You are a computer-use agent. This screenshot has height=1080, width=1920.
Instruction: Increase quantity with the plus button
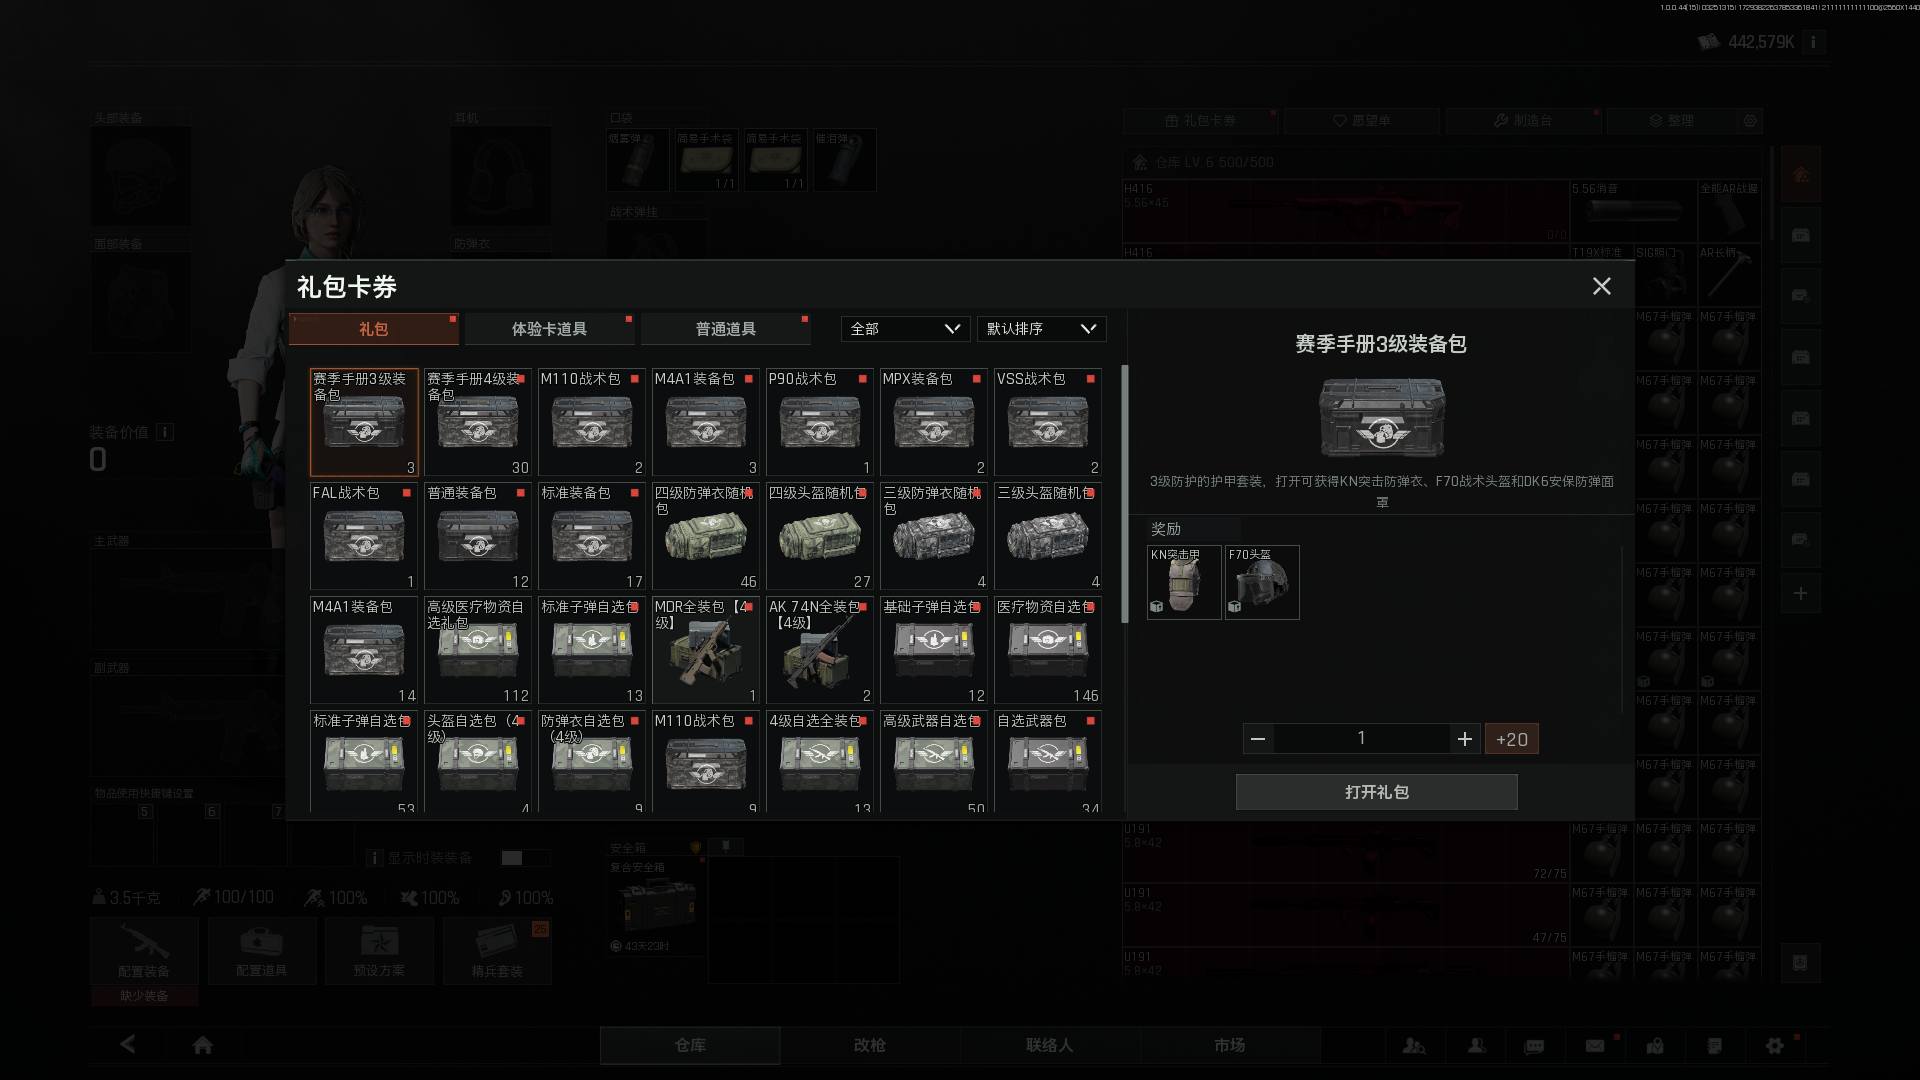pos(1464,739)
